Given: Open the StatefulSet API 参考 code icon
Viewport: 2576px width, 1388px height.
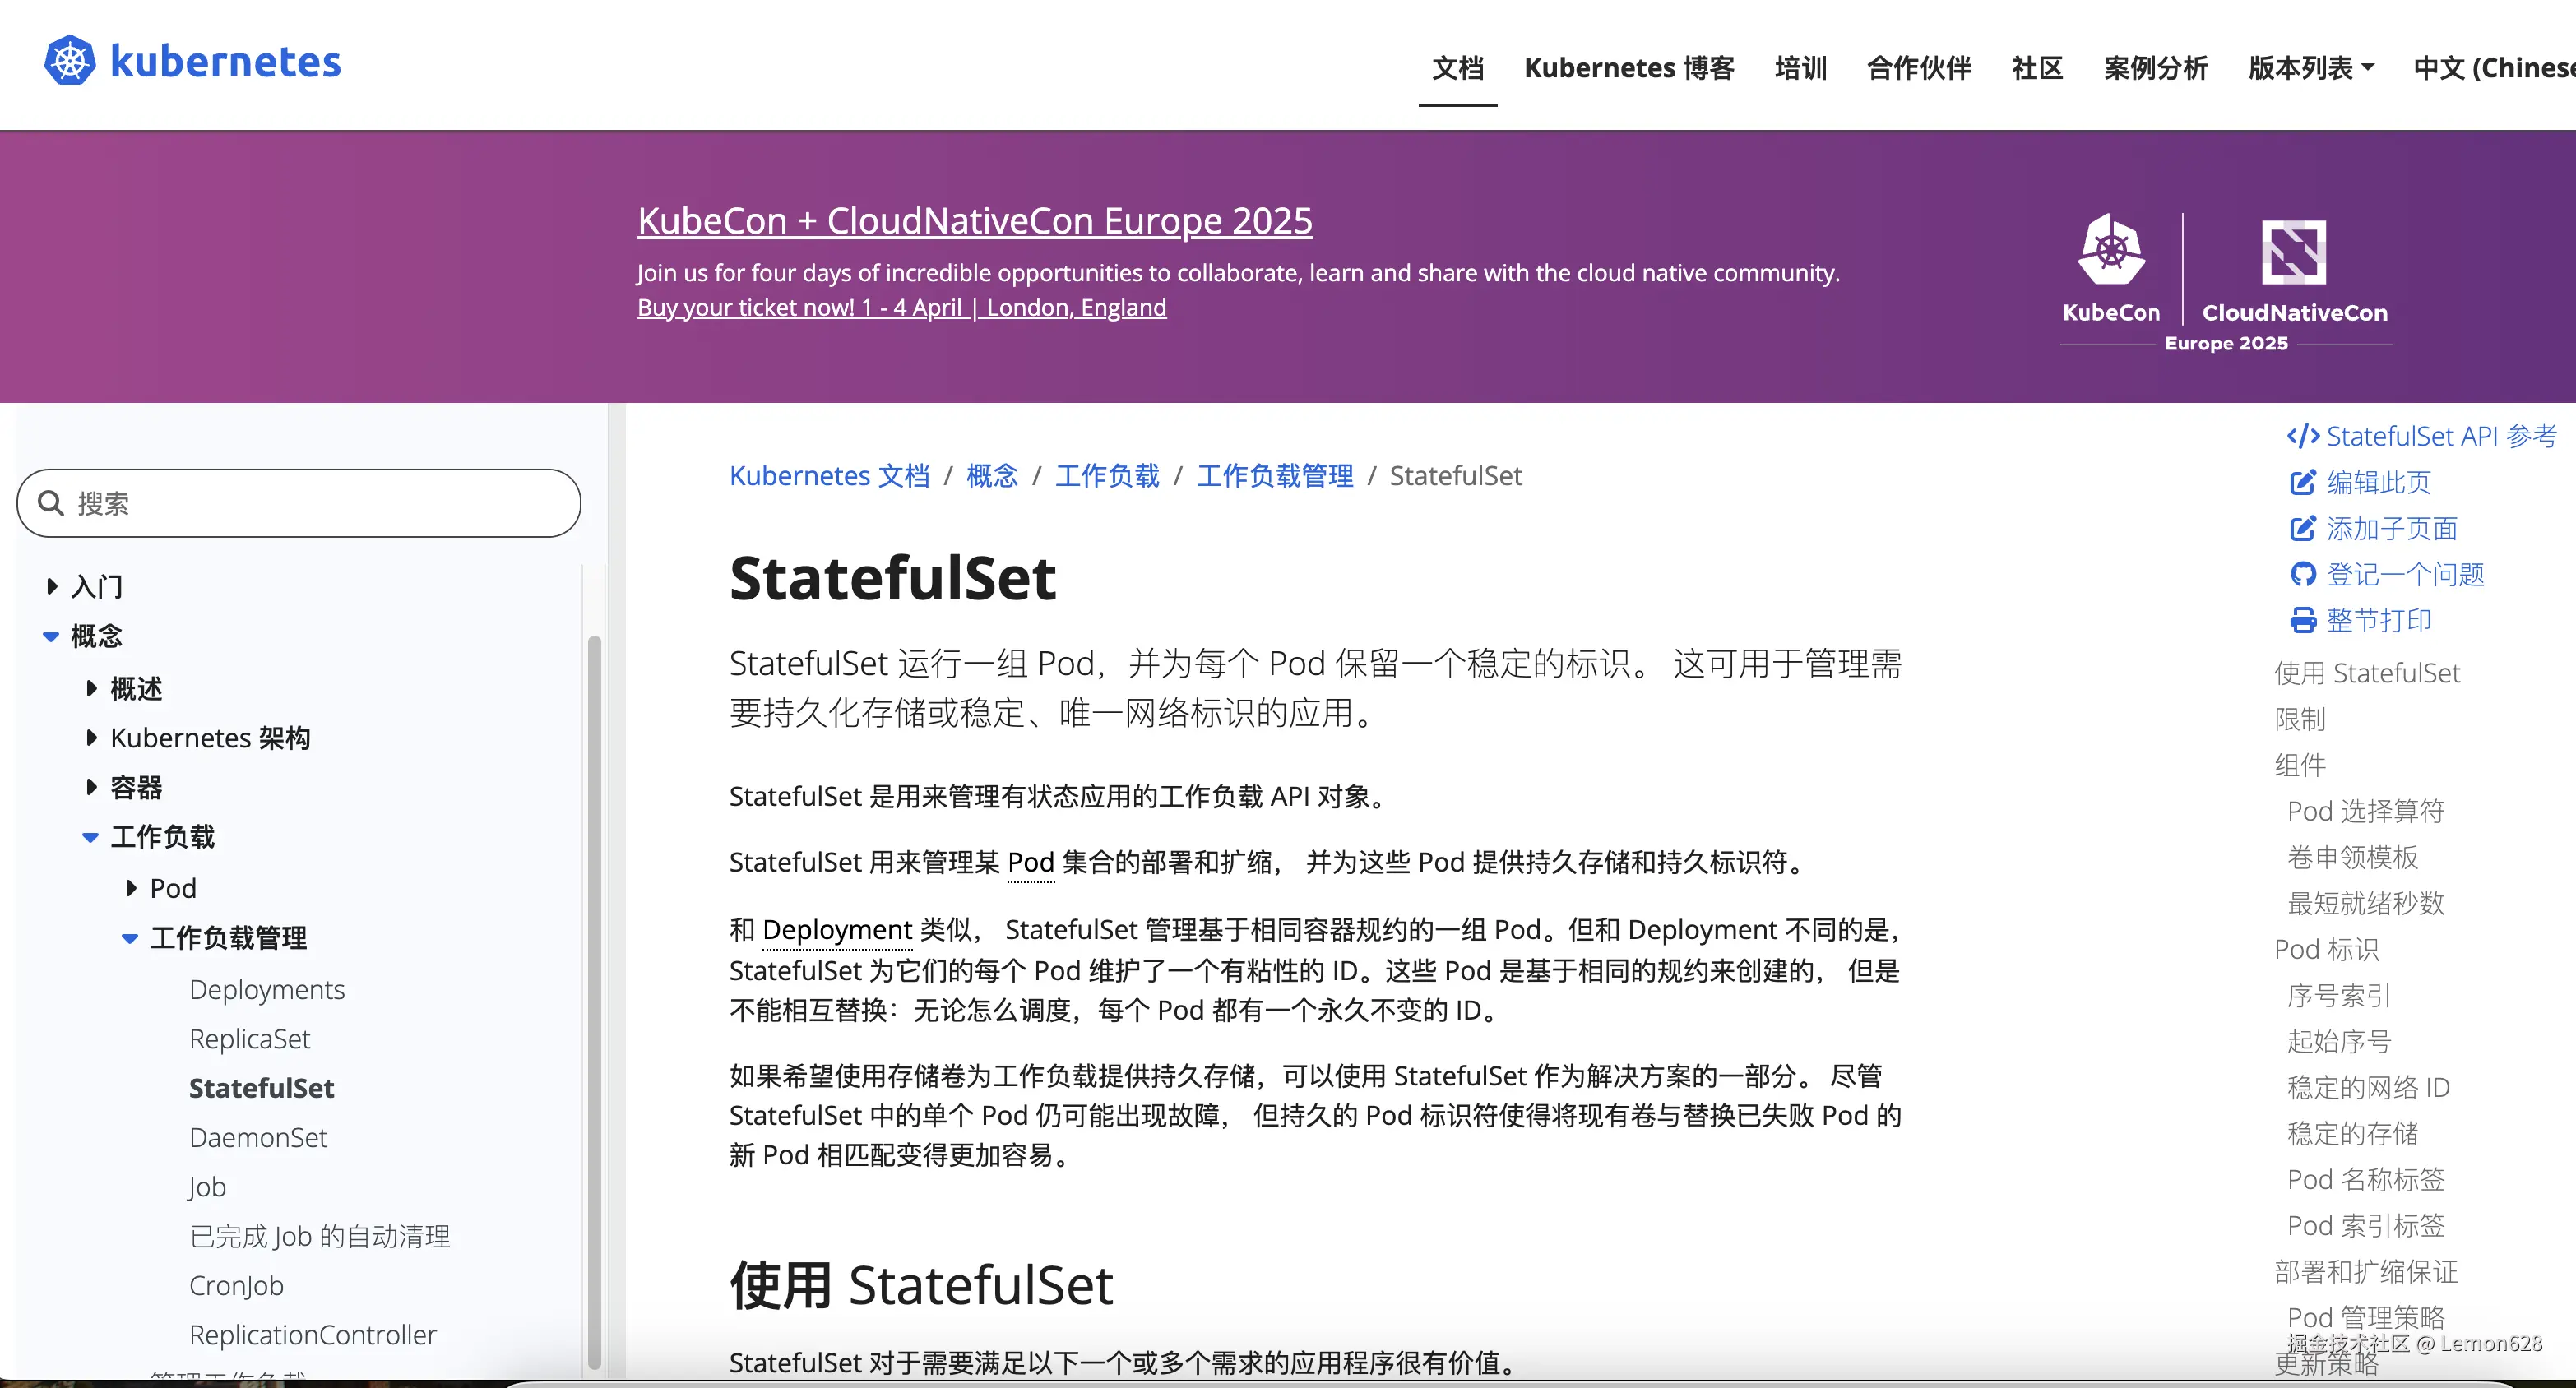Looking at the screenshot, I should click(2302, 436).
